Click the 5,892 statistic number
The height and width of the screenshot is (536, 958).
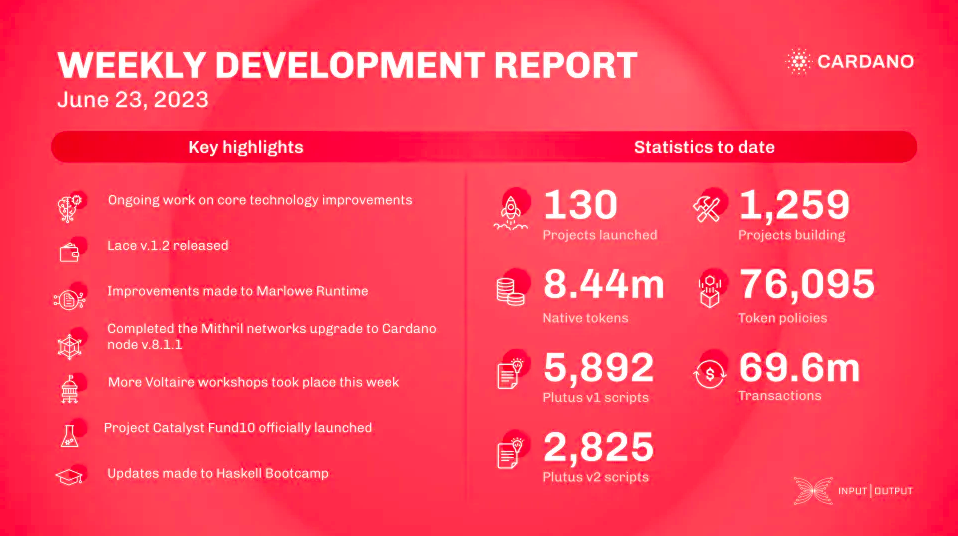click(x=599, y=368)
